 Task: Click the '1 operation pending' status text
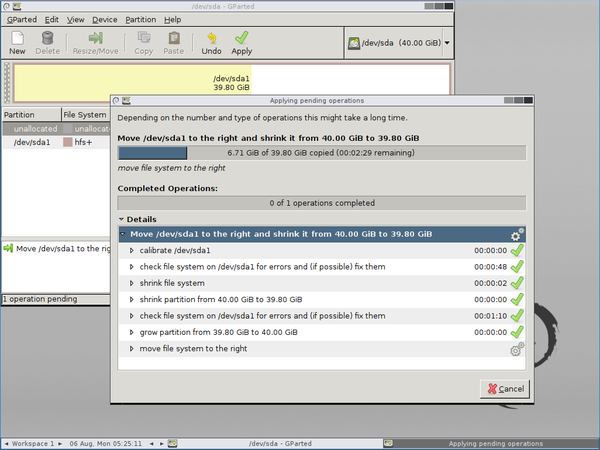pyautogui.click(x=40, y=299)
